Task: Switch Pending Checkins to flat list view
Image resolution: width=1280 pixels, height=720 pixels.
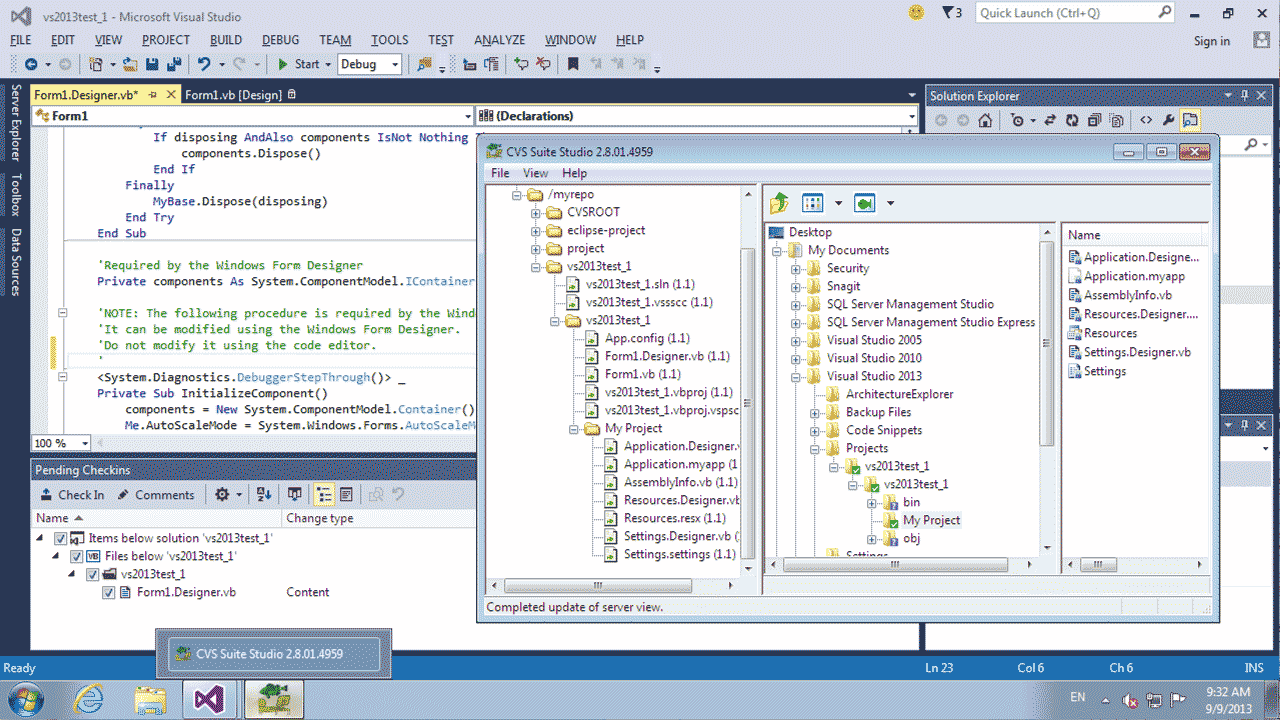Action: 346,494
